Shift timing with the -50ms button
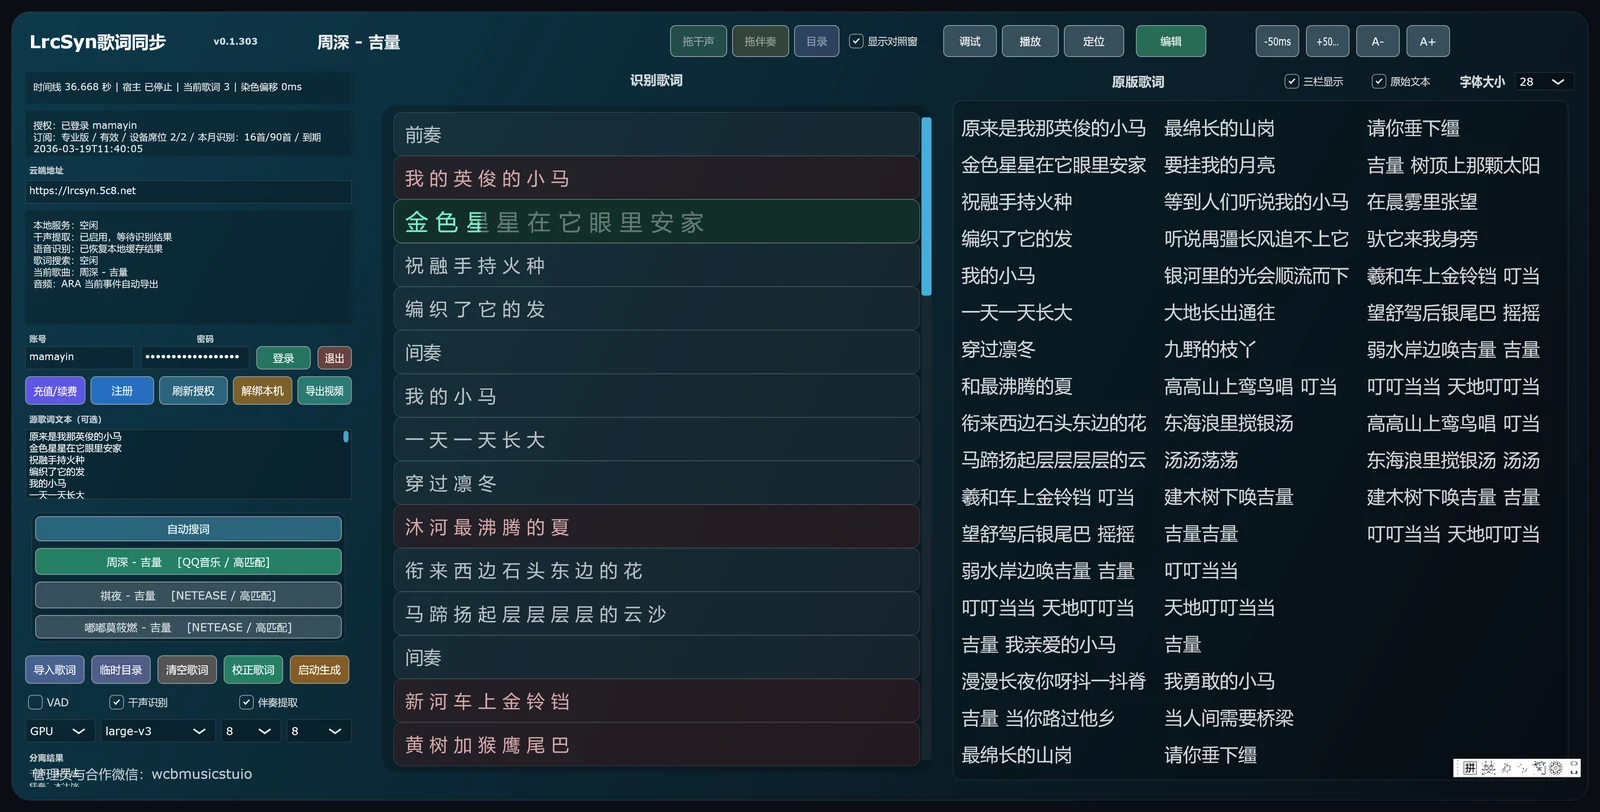 coord(1277,41)
